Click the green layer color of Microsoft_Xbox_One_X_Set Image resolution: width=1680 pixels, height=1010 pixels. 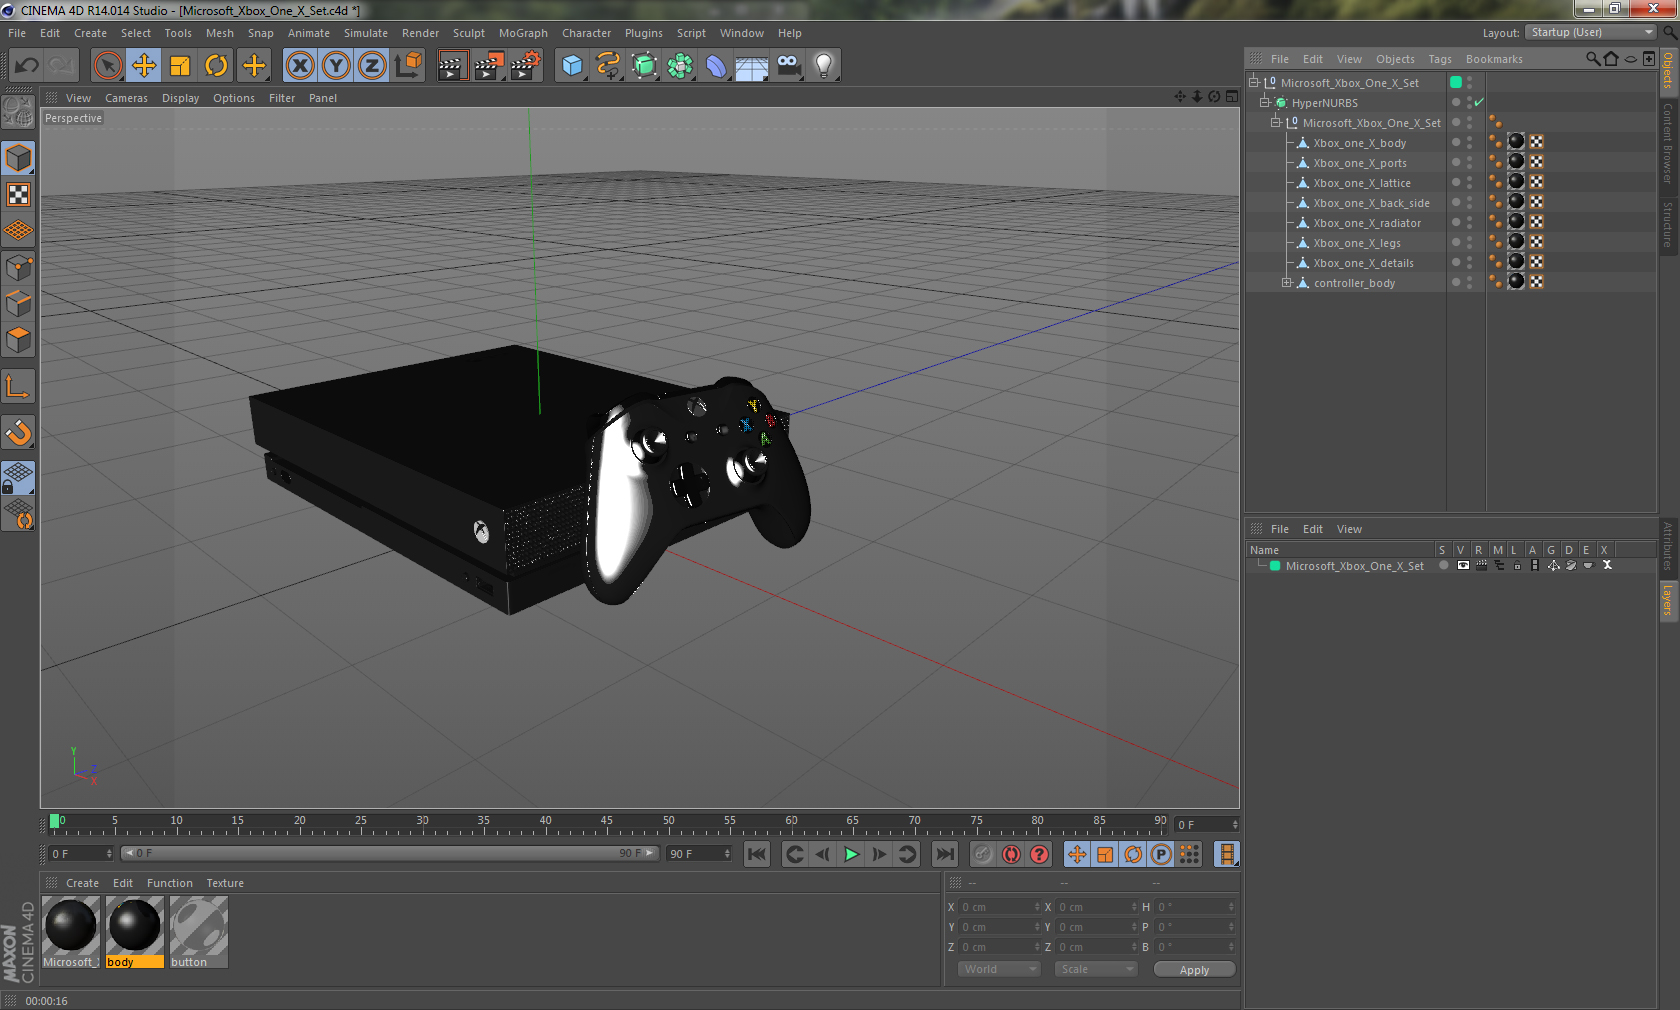[x=1275, y=566]
